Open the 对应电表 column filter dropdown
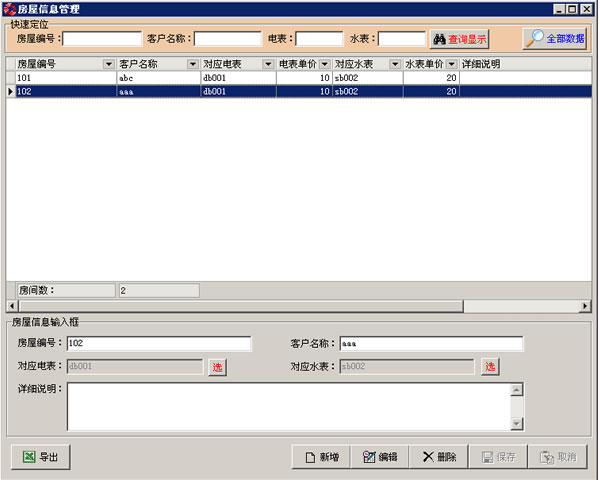The width and height of the screenshot is (600, 480). coord(268,64)
